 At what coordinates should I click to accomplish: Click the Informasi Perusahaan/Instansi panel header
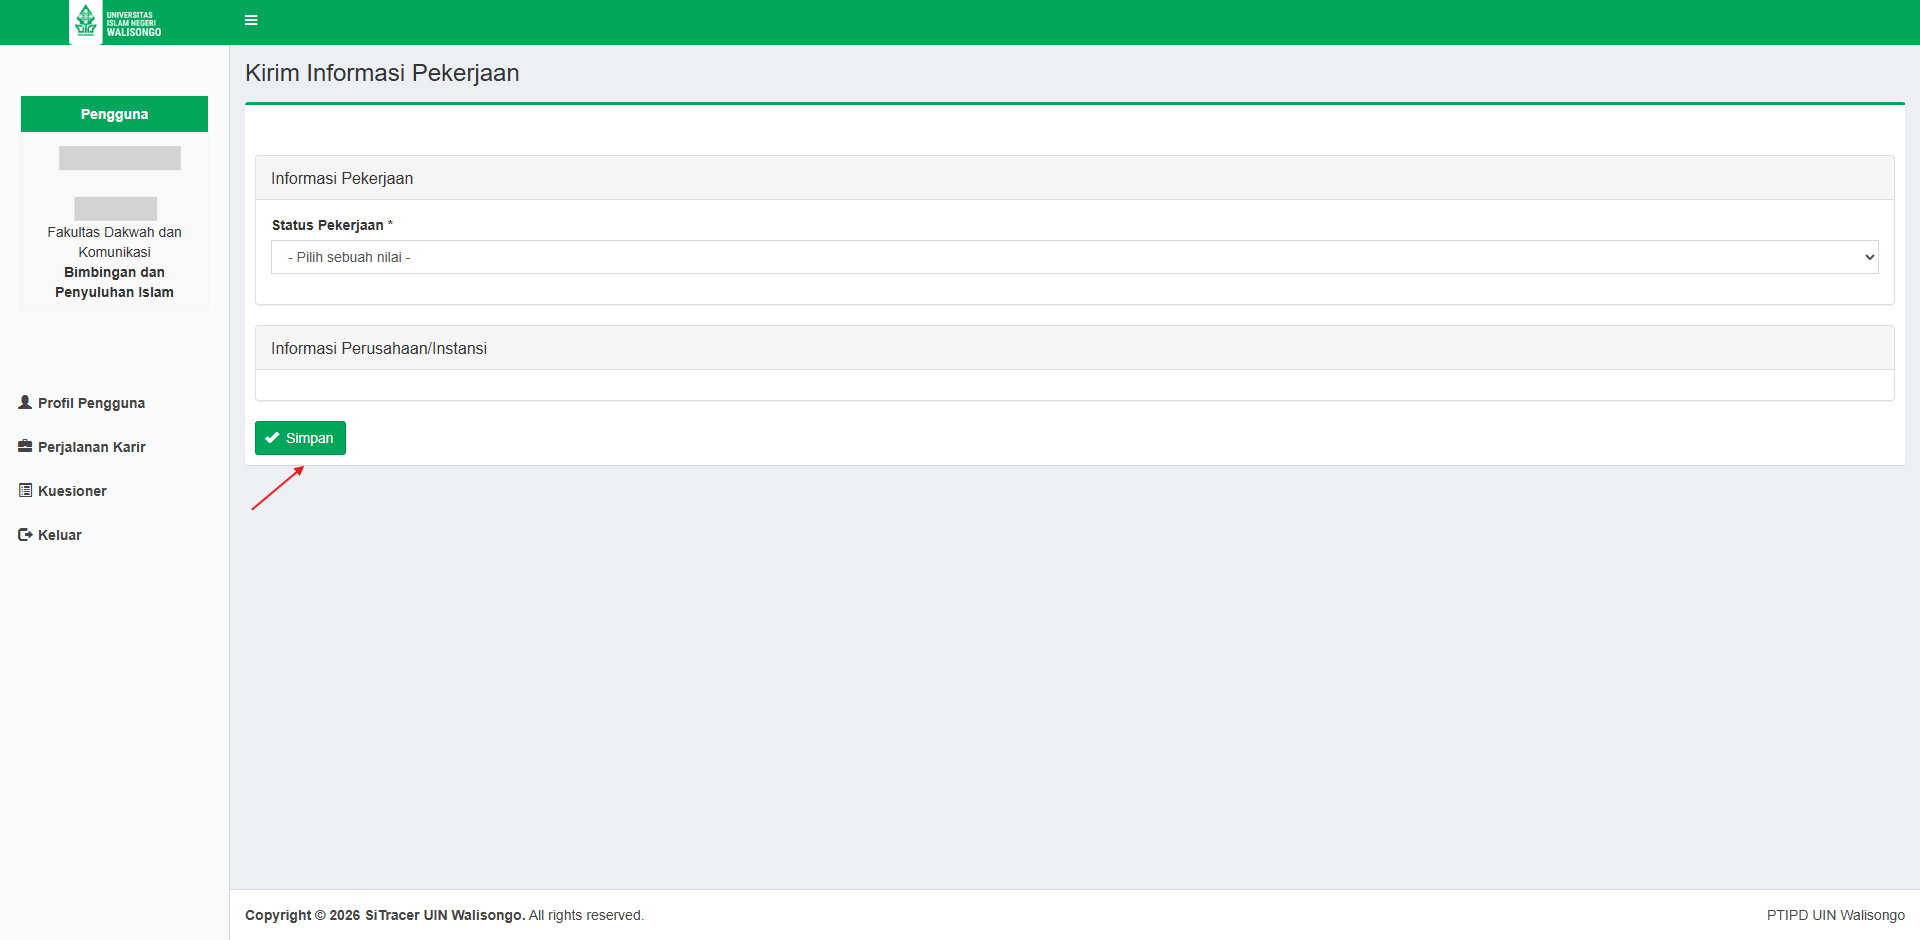point(379,348)
